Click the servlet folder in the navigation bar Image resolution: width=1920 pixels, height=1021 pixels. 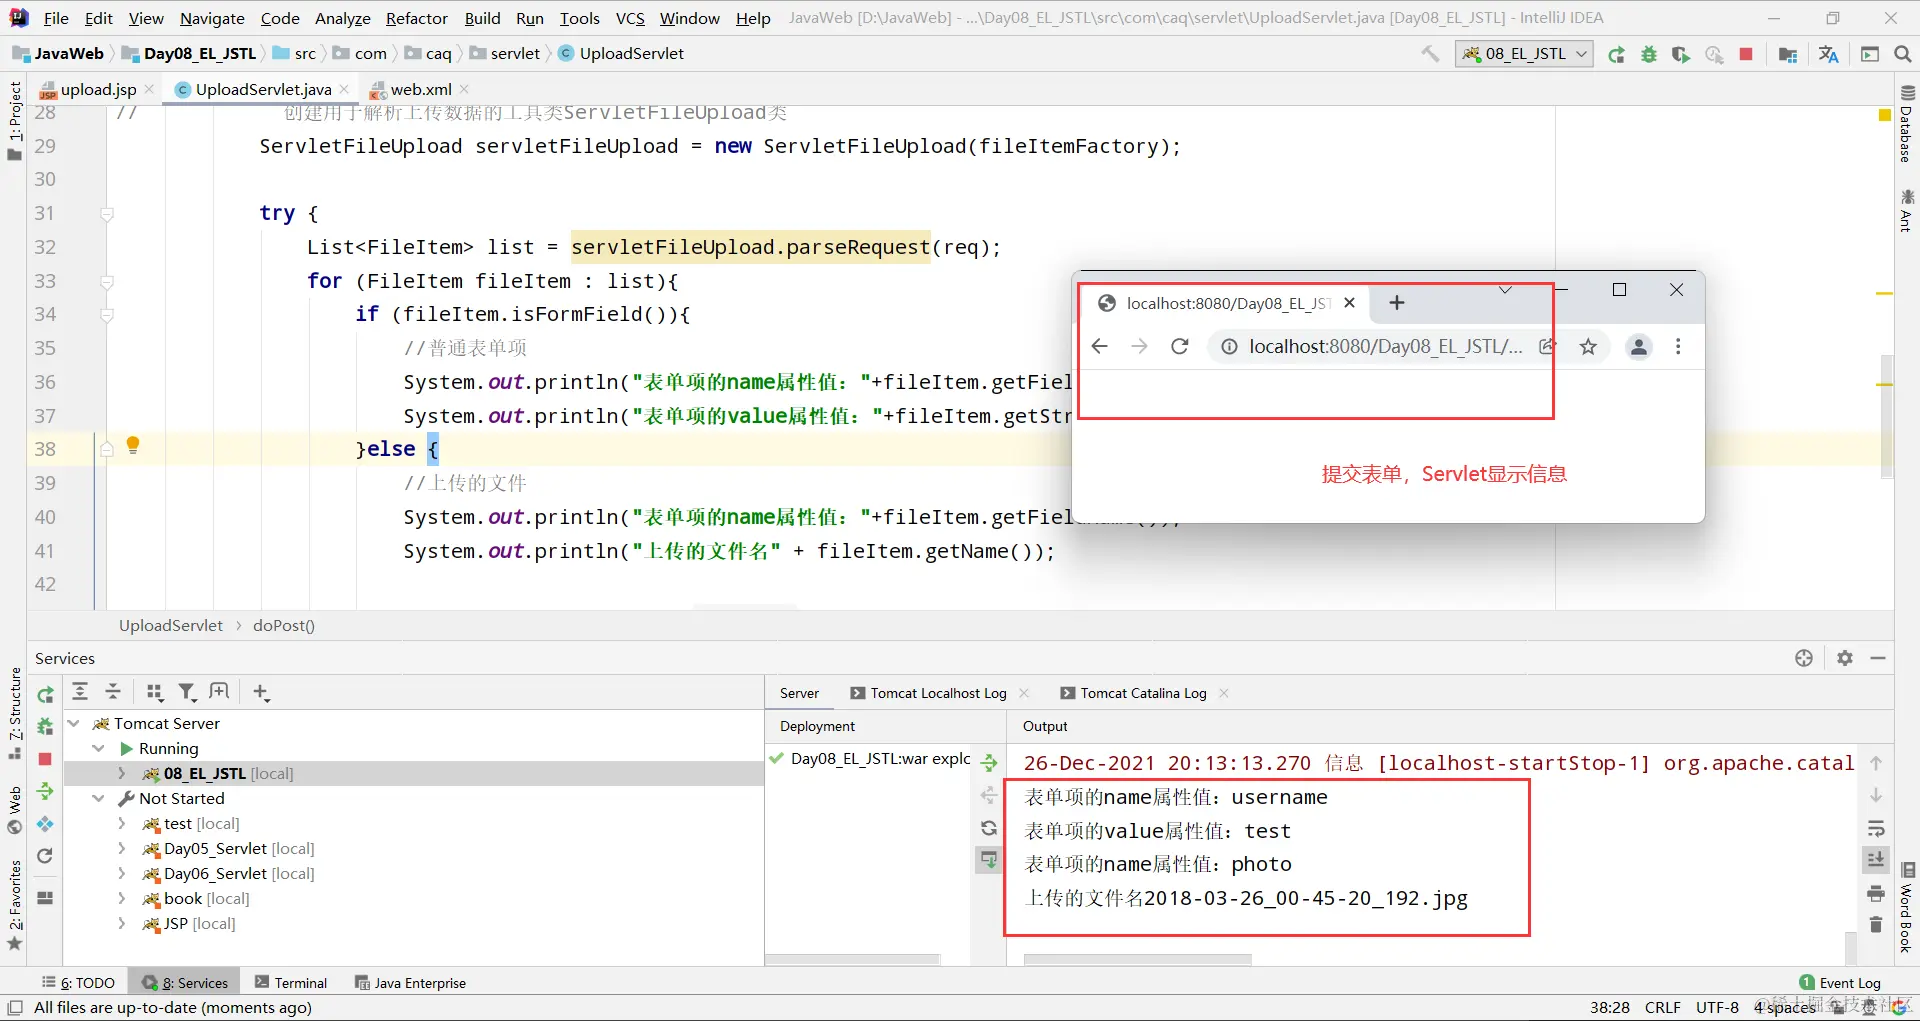505,53
